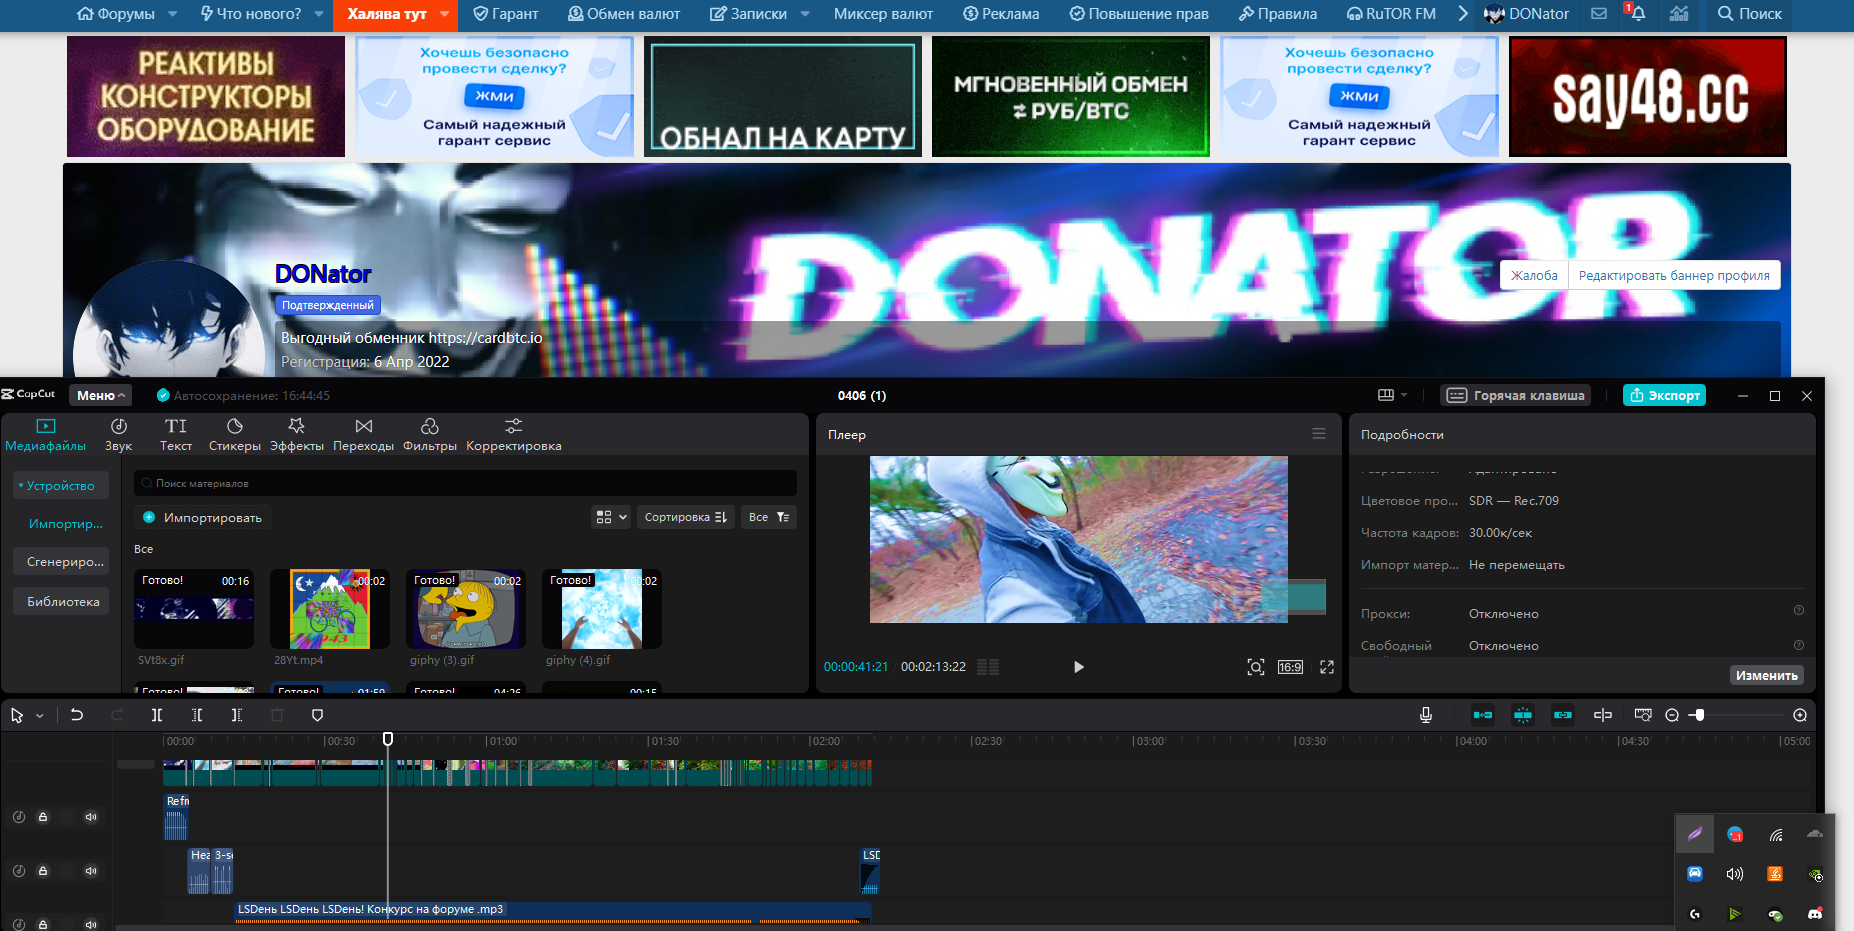This screenshot has width=1854, height=931.
Task: Open the Сортировка sort dropdown
Action: point(685,517)
